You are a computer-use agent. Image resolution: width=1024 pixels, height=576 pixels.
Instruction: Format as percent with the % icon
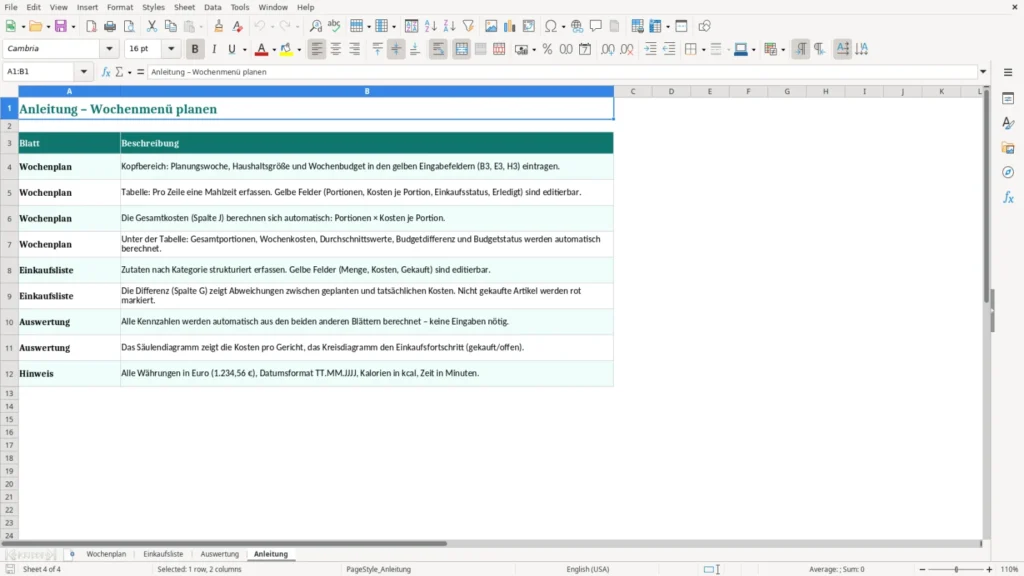[547, 49]
